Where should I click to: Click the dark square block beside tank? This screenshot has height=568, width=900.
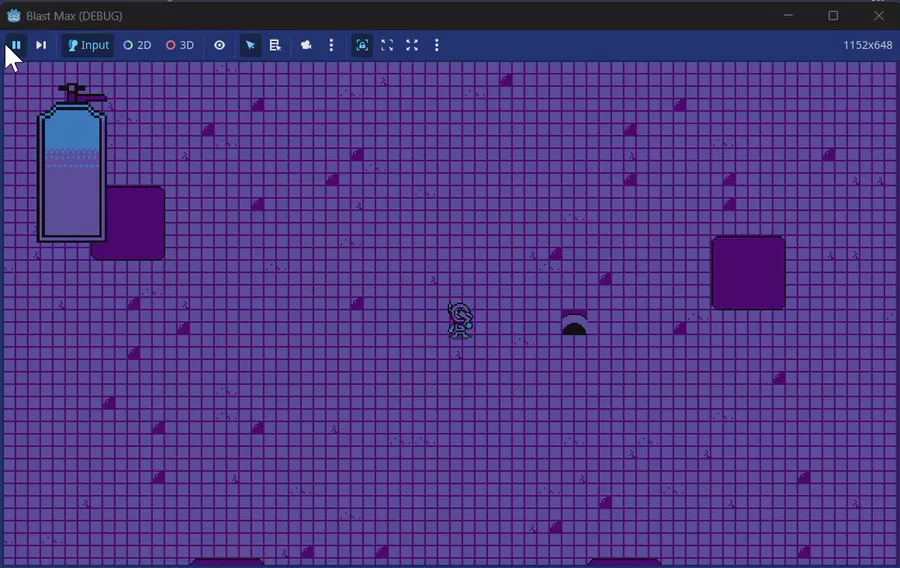(x=135, y=223)
